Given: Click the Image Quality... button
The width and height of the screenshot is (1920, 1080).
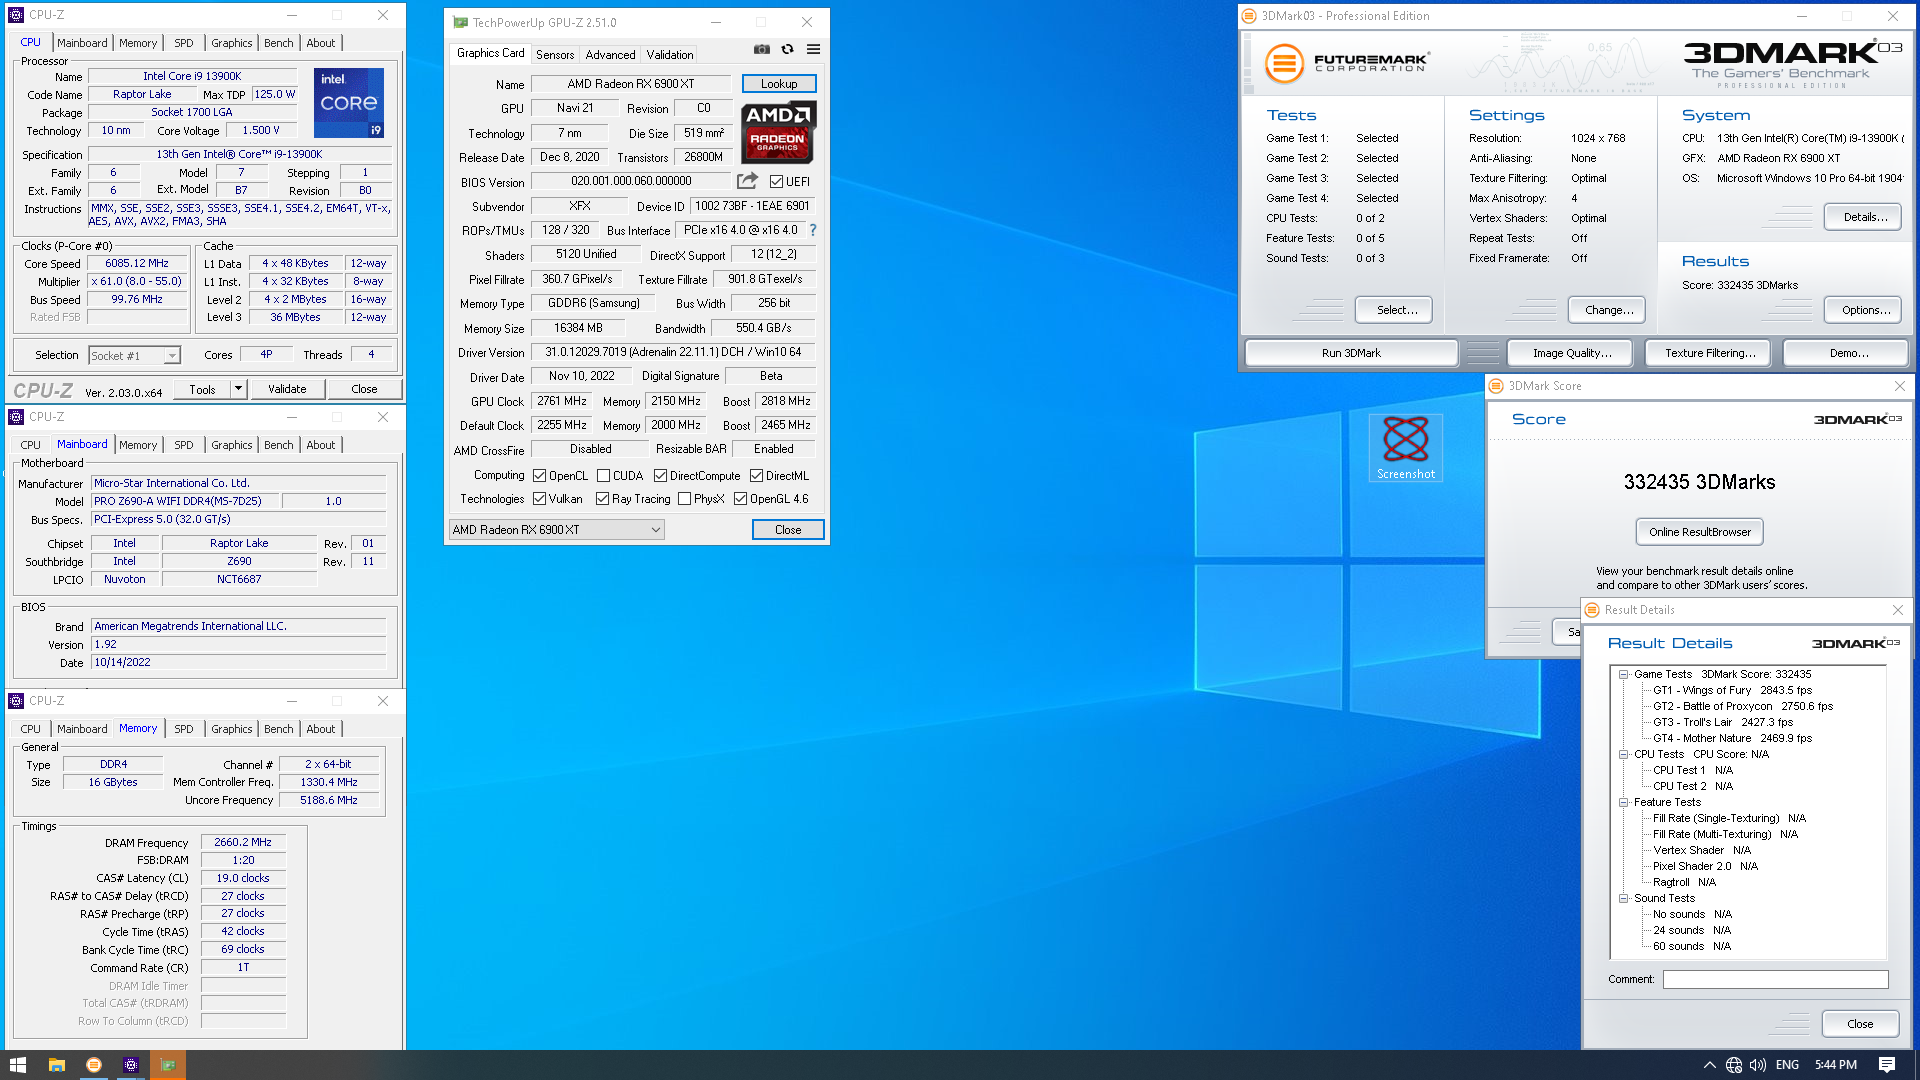Looking at the screenshot, I should (1572, 353).
